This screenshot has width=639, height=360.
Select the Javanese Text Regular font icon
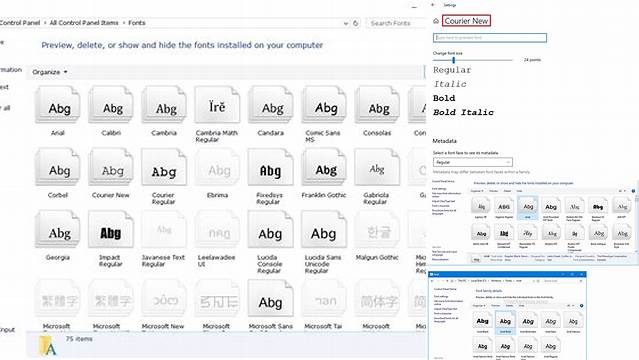pos(164,230)
